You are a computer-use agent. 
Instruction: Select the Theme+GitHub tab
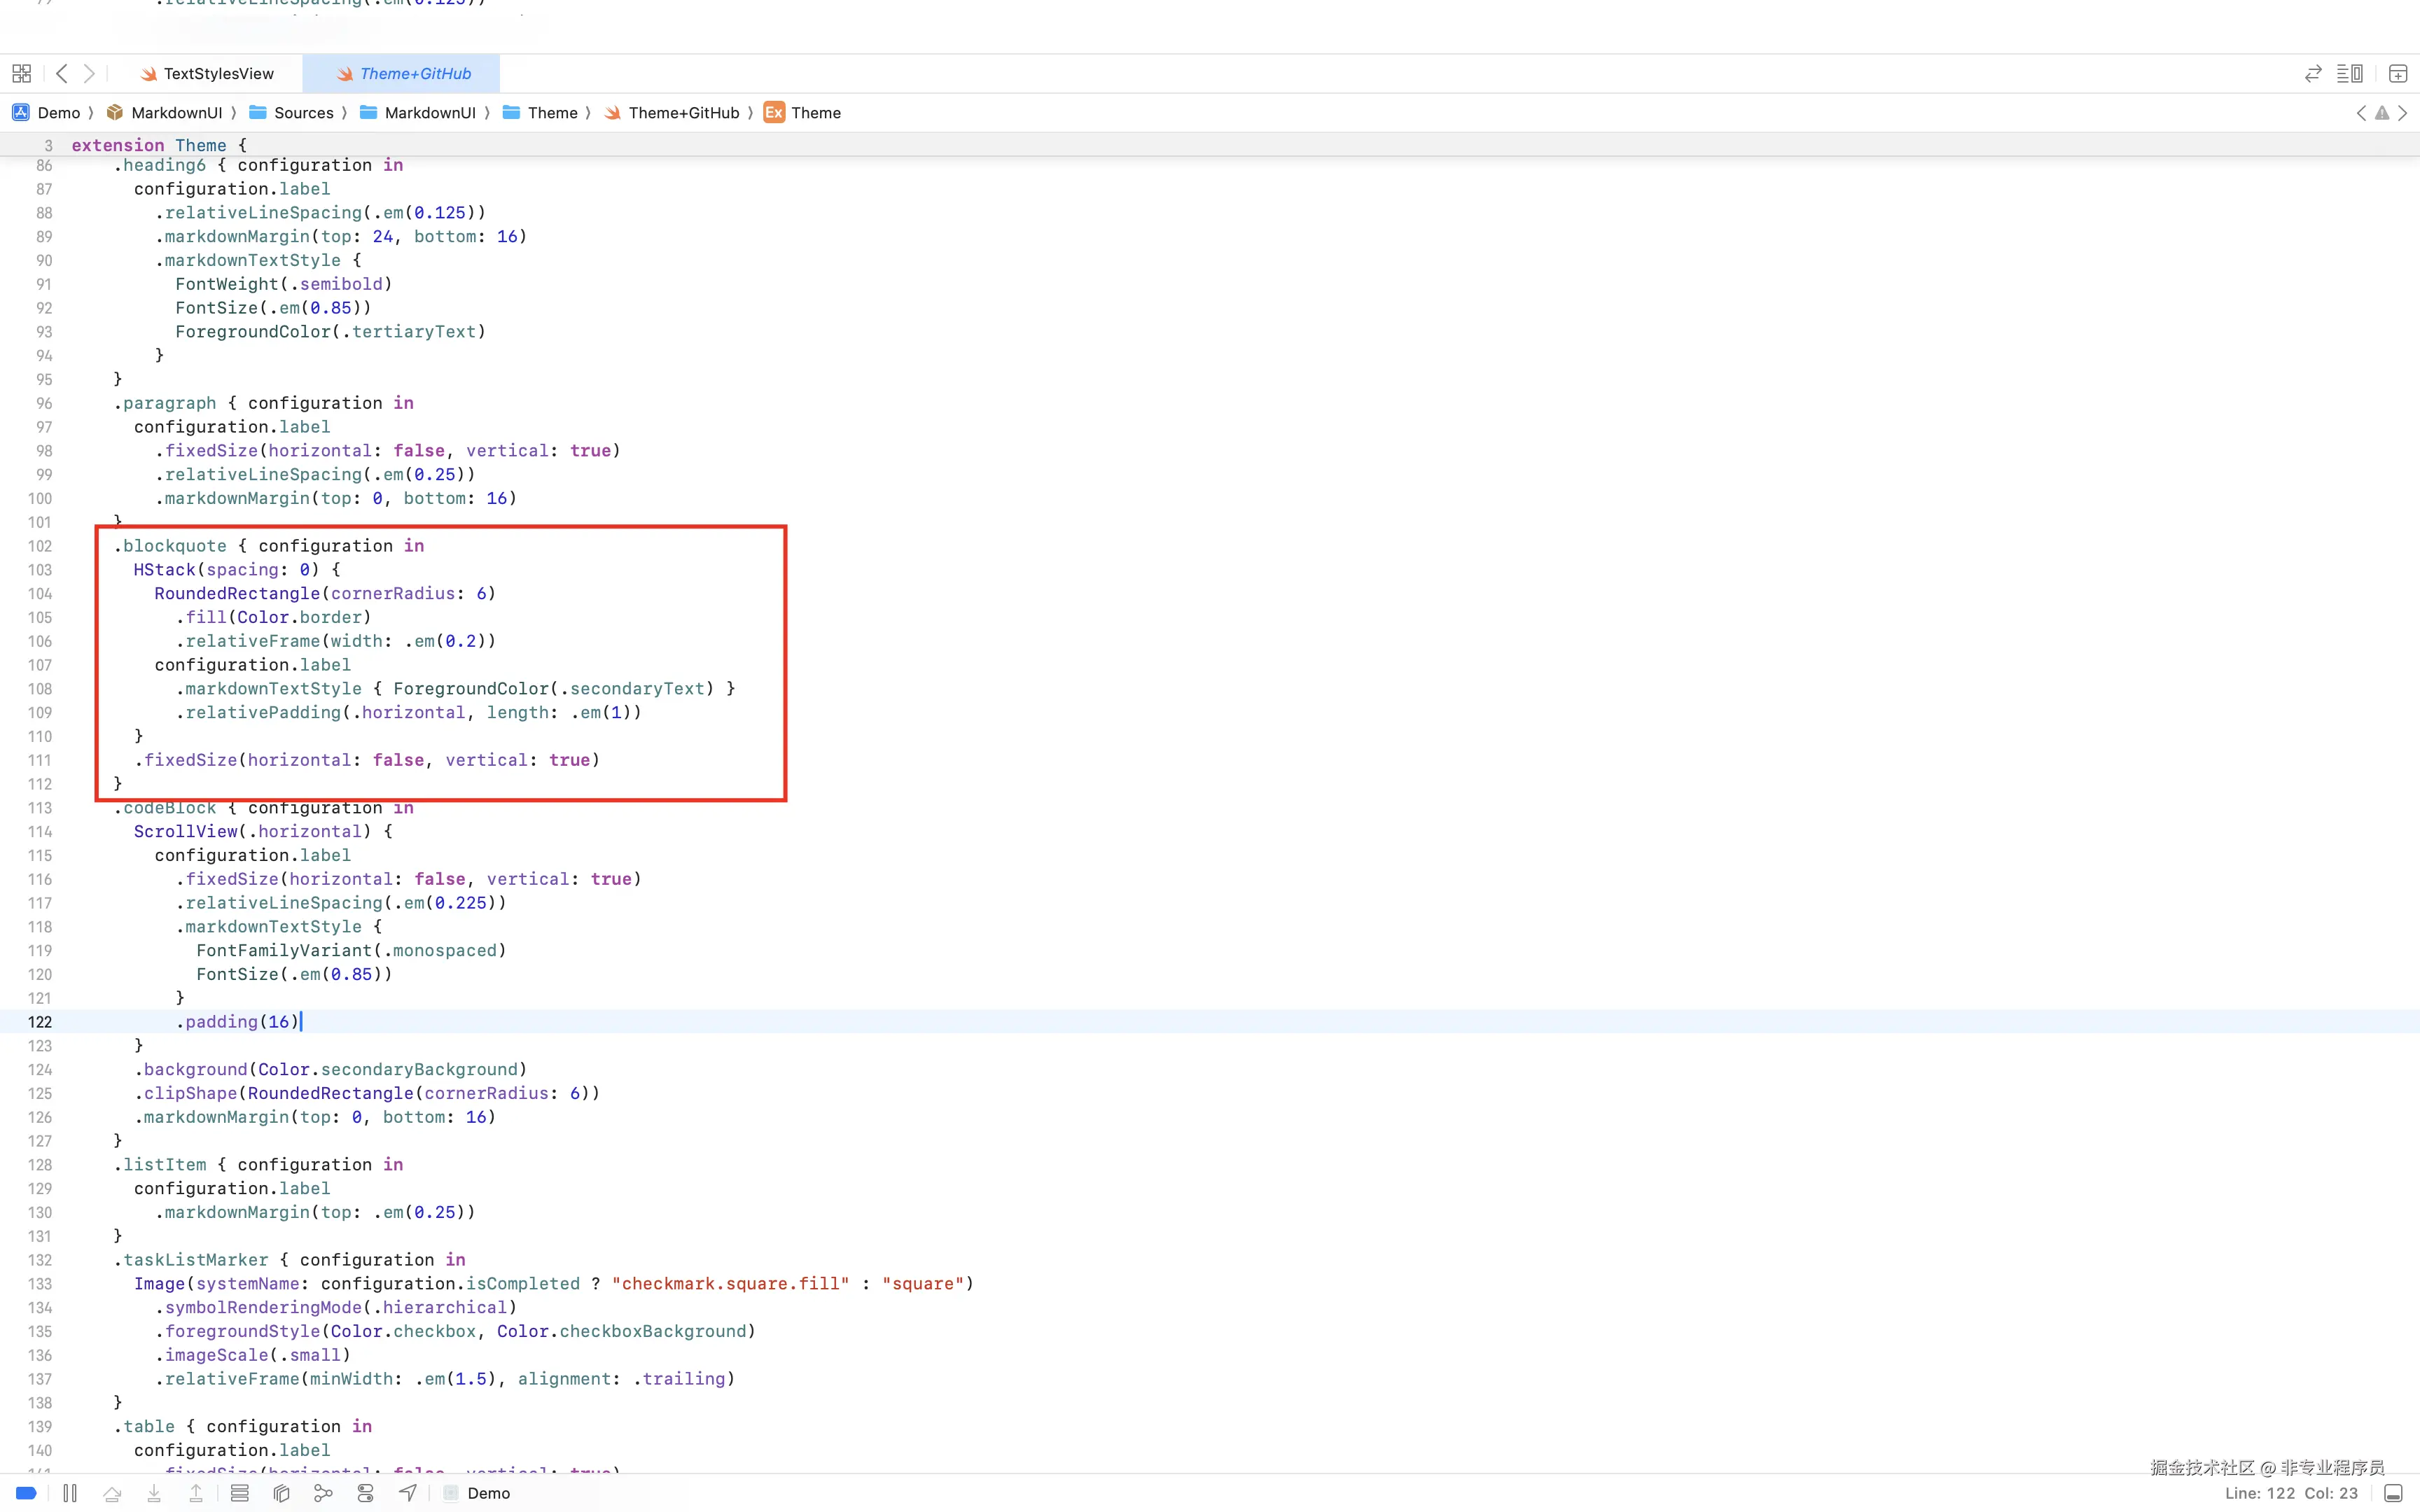pos(414,74)
